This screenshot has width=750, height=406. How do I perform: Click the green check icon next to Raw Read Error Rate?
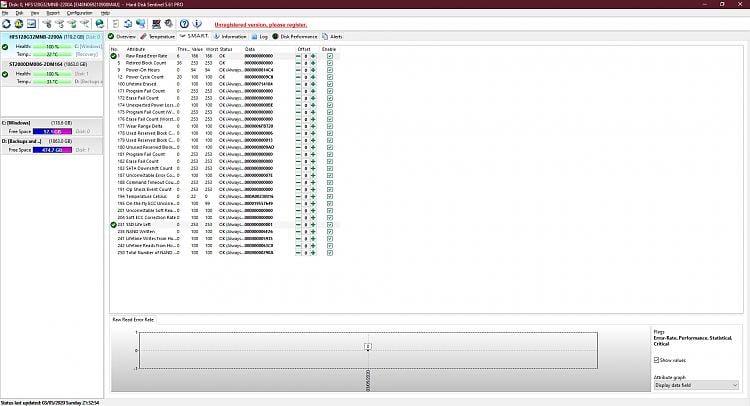pos(113,56)
